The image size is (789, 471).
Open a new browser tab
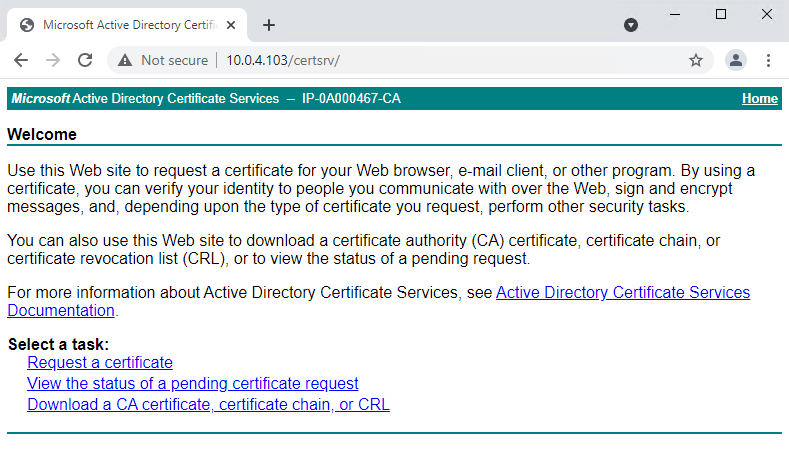(x=268, y=25)
